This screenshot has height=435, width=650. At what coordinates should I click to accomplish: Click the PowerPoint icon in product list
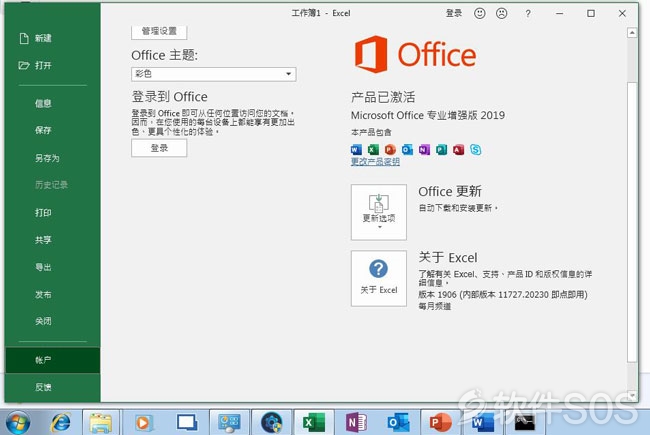(x=390, y=149)
